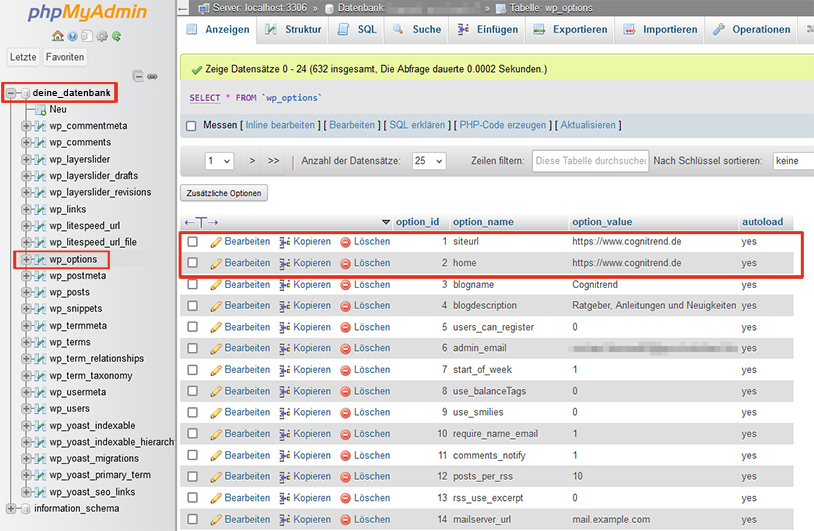Screen dimensions: 814x531
Task: Click the delete icon in mailserver_url row
Action: (x=345, y=520)
